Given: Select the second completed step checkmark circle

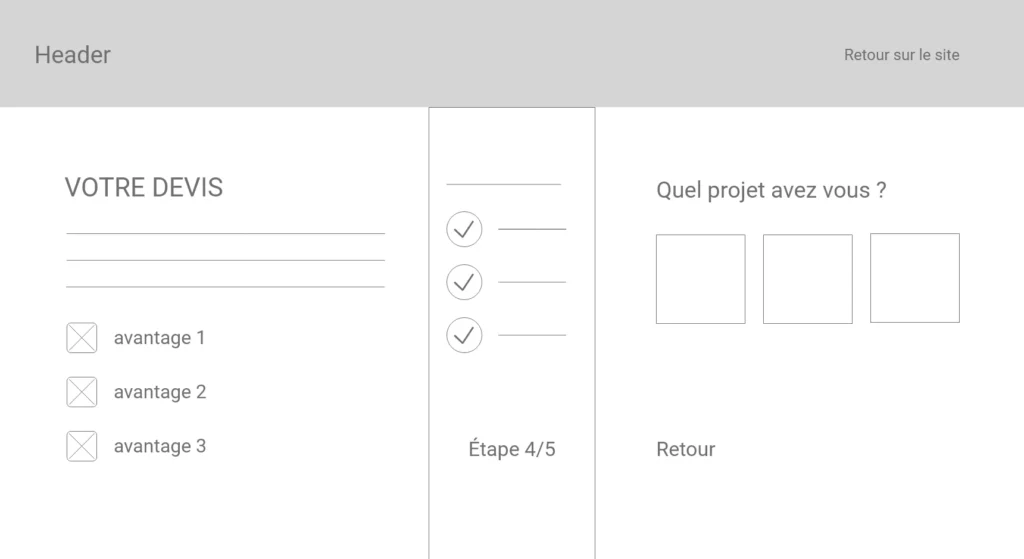Looking at the screenshot, I should click(x=464, y=282).
